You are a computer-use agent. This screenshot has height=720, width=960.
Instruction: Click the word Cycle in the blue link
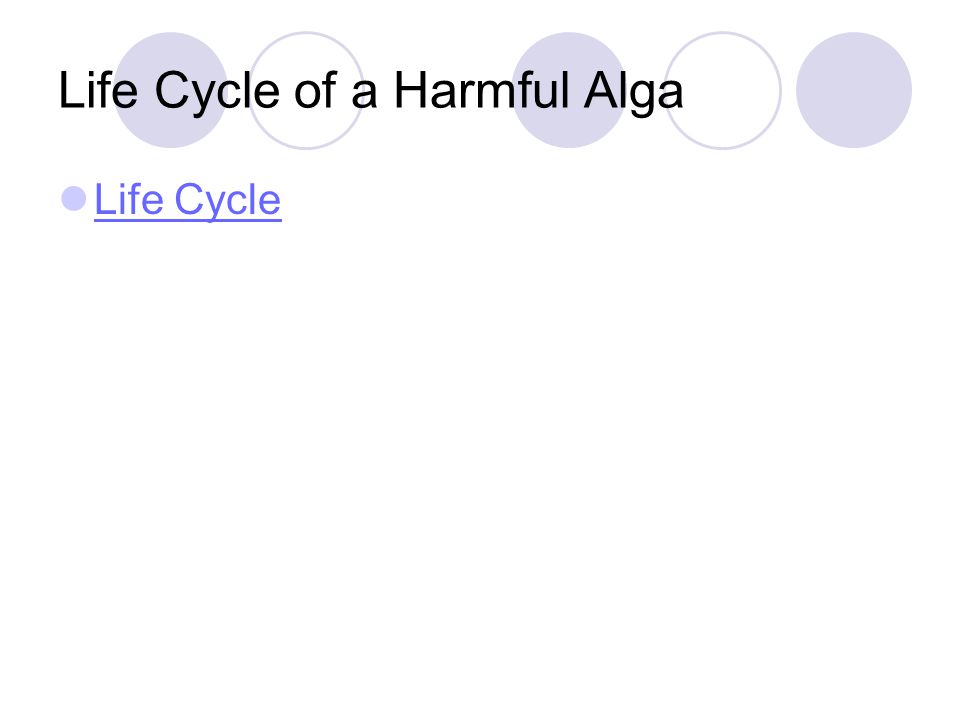pos(228,200)
